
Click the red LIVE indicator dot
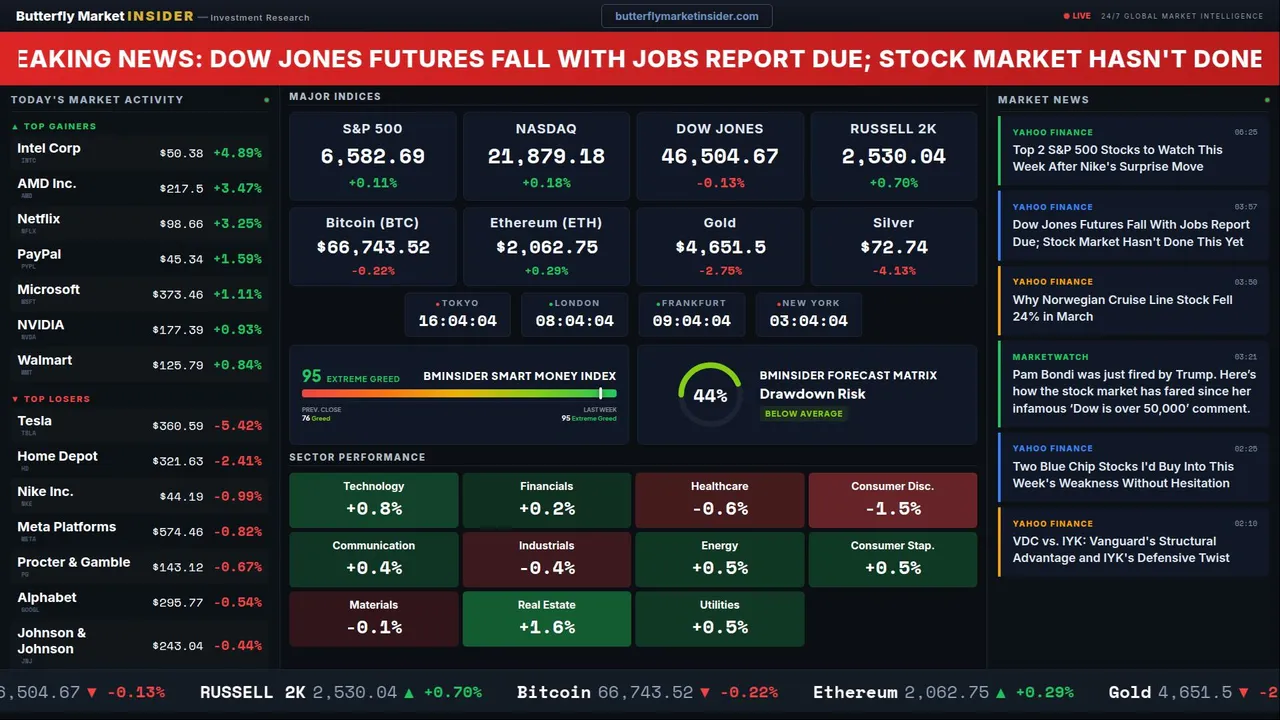click(1067, 16)
